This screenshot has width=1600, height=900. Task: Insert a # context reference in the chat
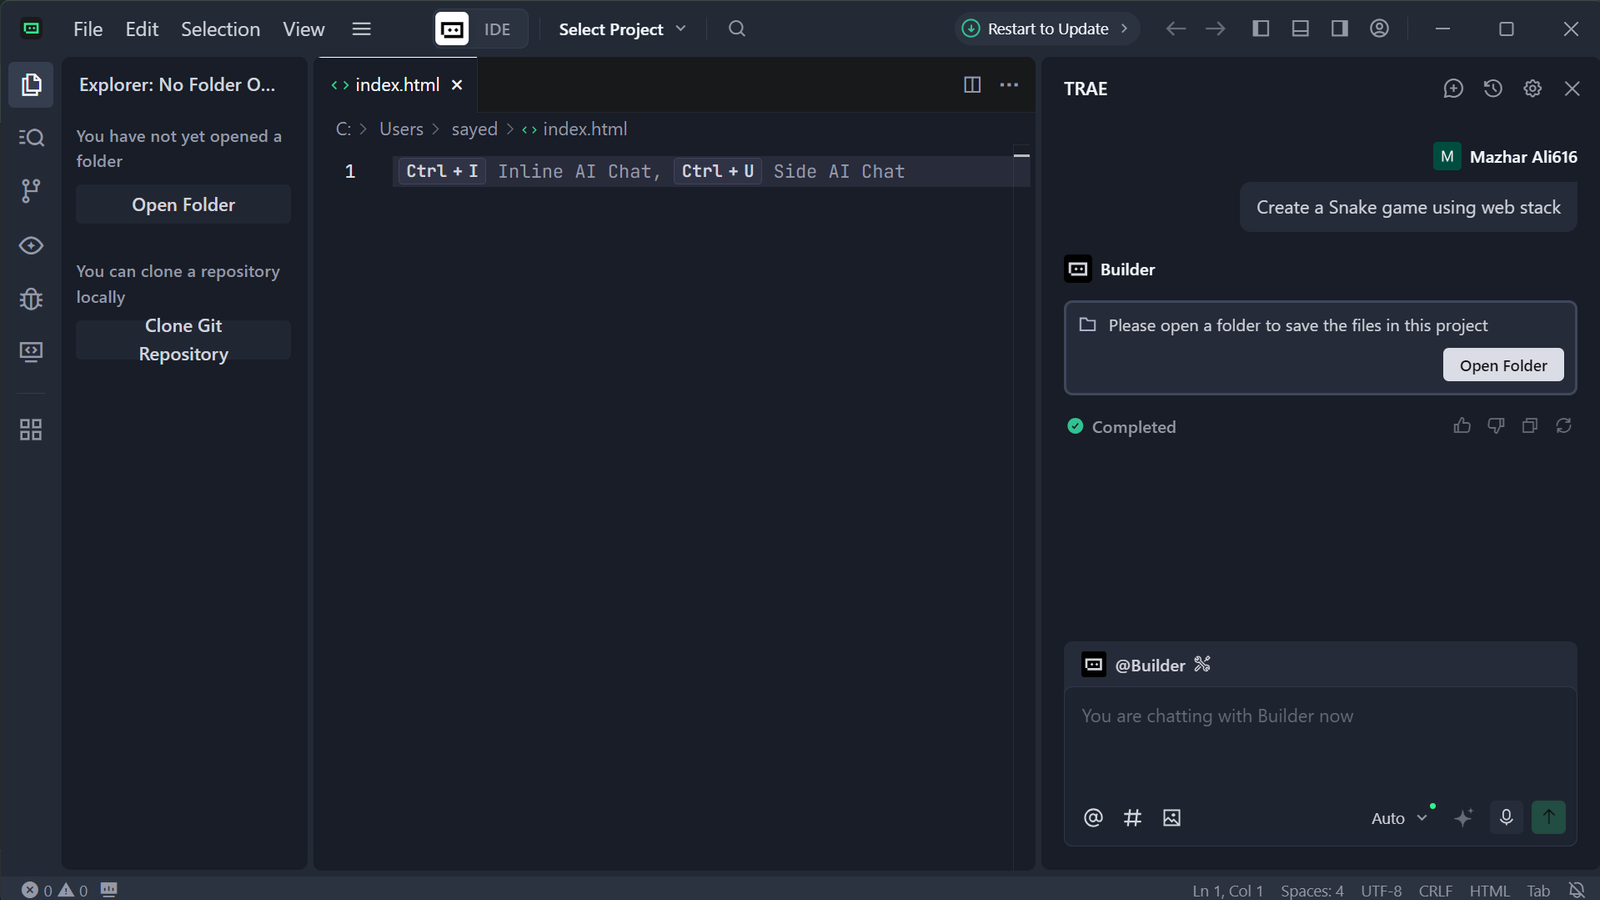1132,818
